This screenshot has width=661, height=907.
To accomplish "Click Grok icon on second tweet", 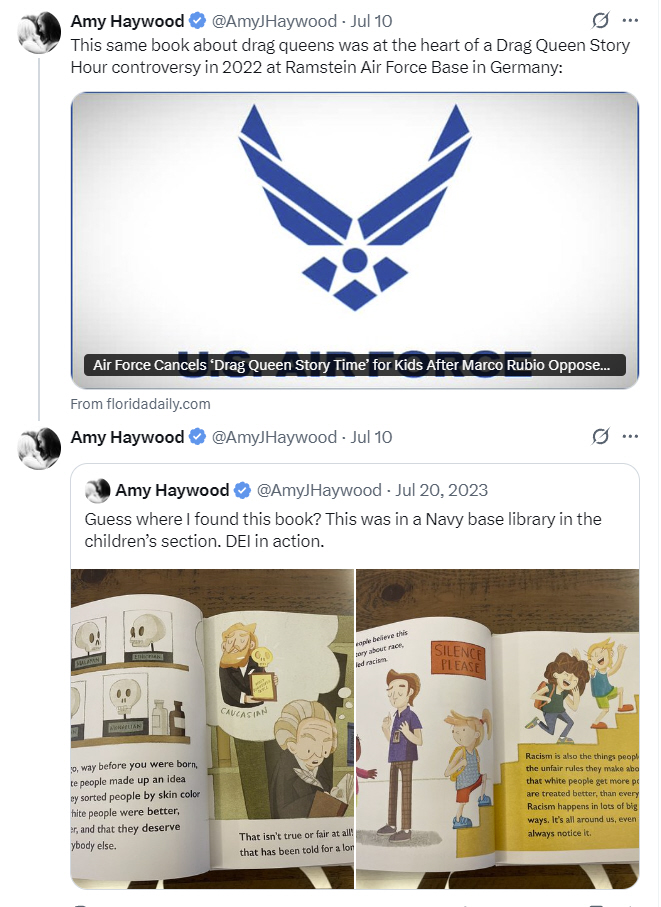I will coord(600,437).
